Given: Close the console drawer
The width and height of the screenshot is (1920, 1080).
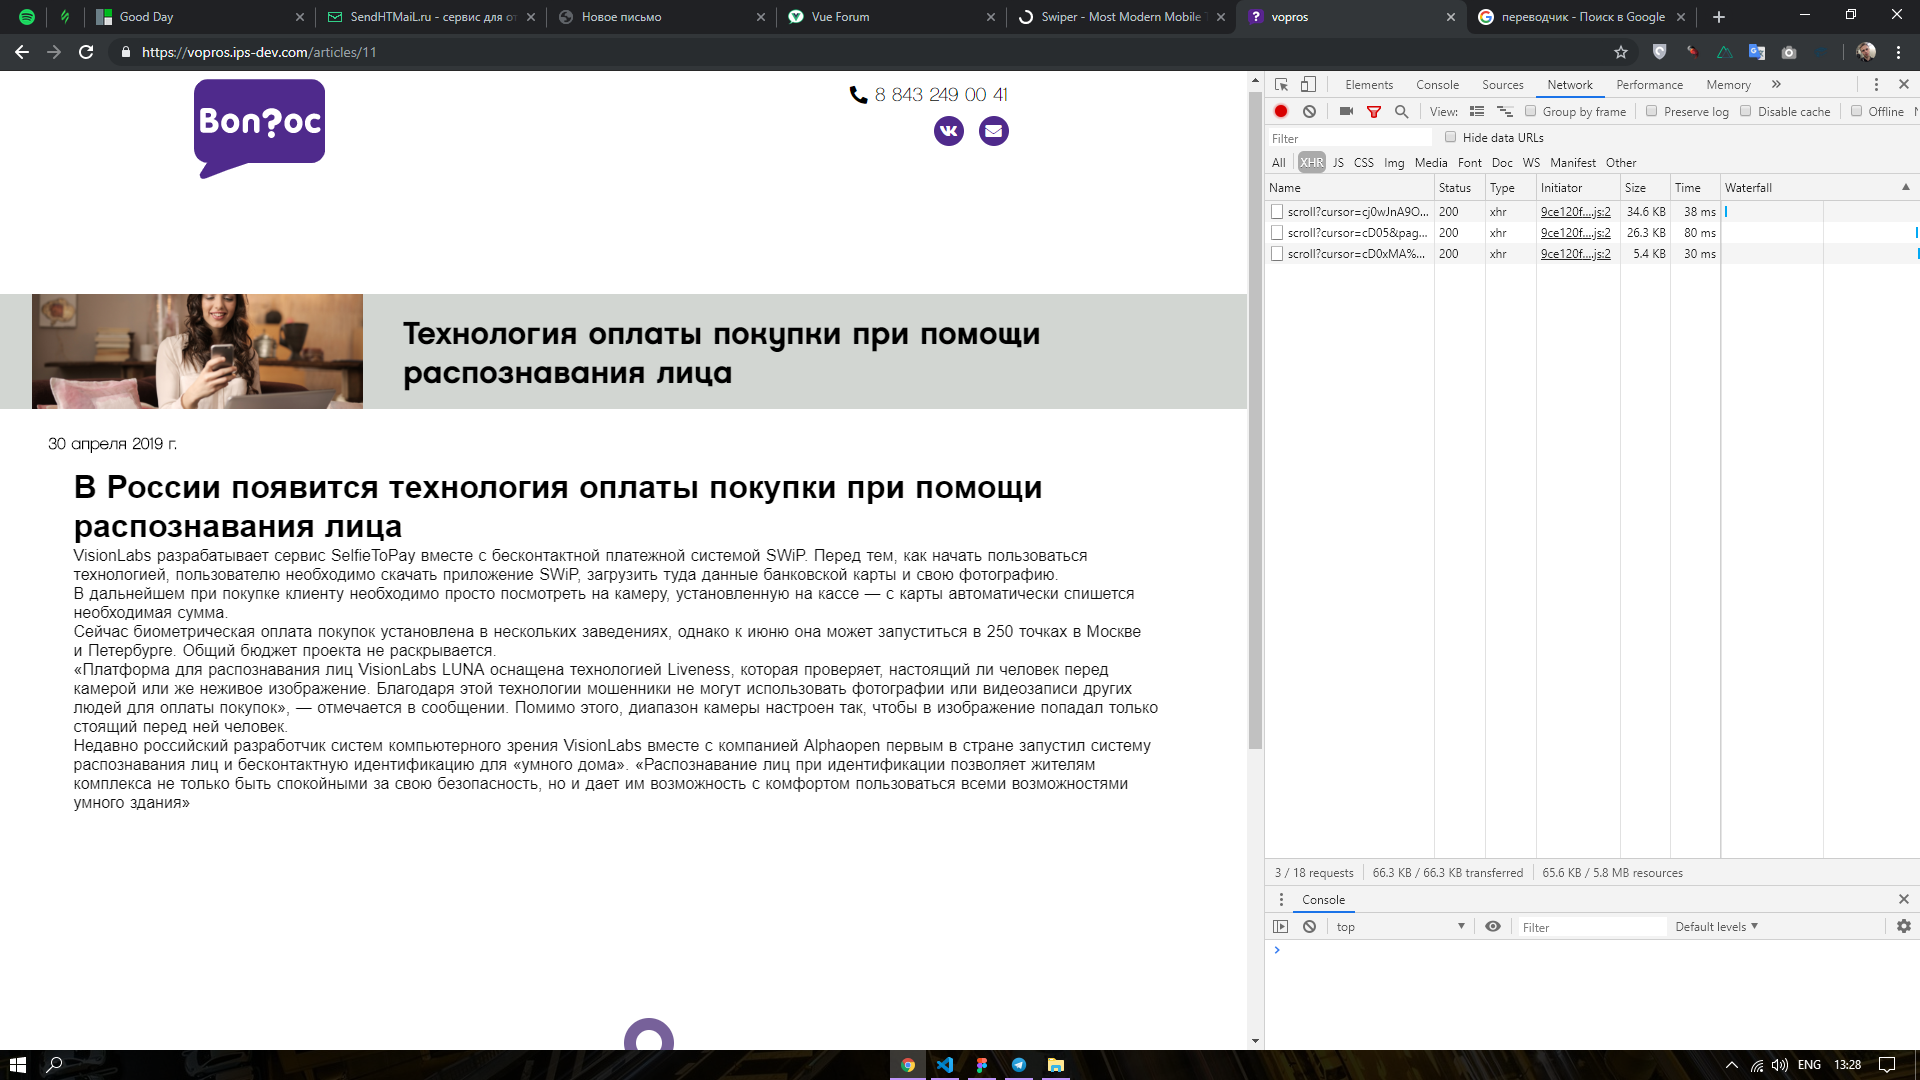Looking at the screenshot, I should point(1904,900).
